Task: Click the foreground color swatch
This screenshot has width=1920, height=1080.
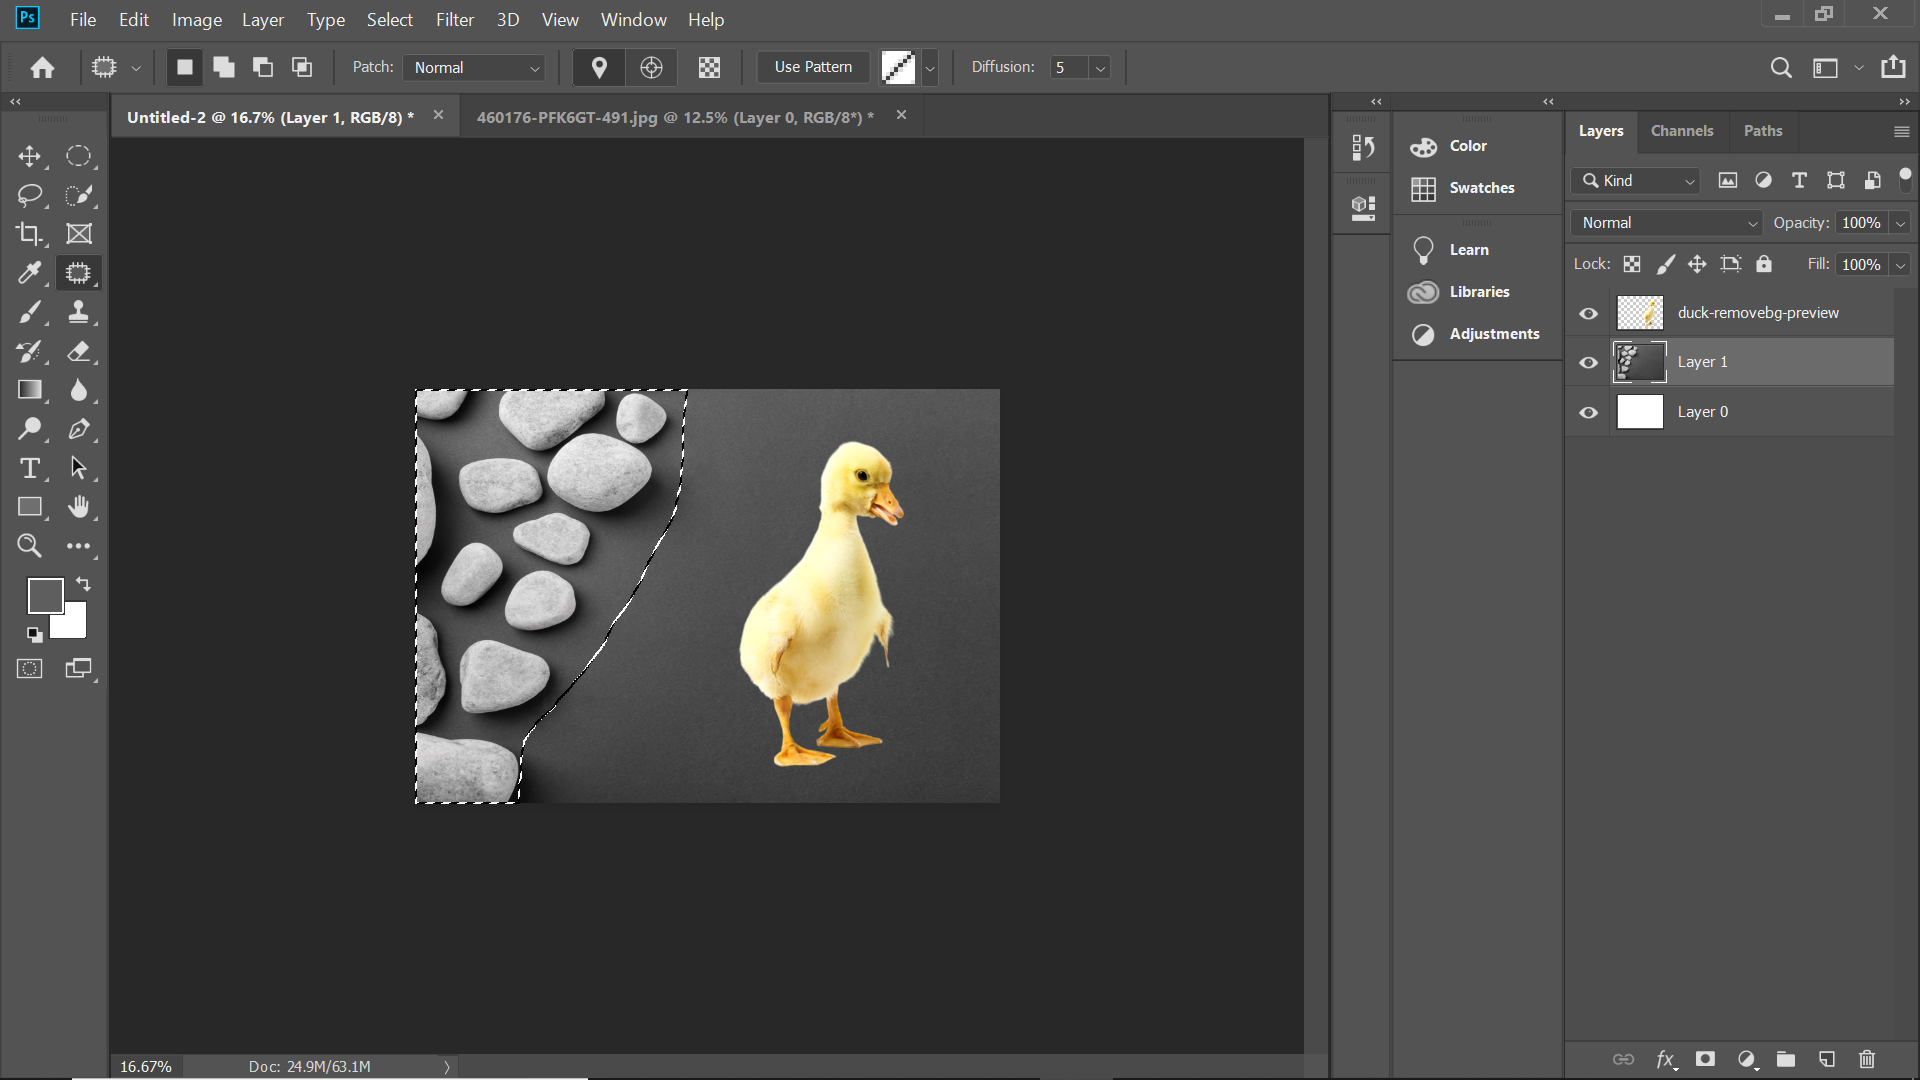Action: pyautogui.click(x=44, y=596)
